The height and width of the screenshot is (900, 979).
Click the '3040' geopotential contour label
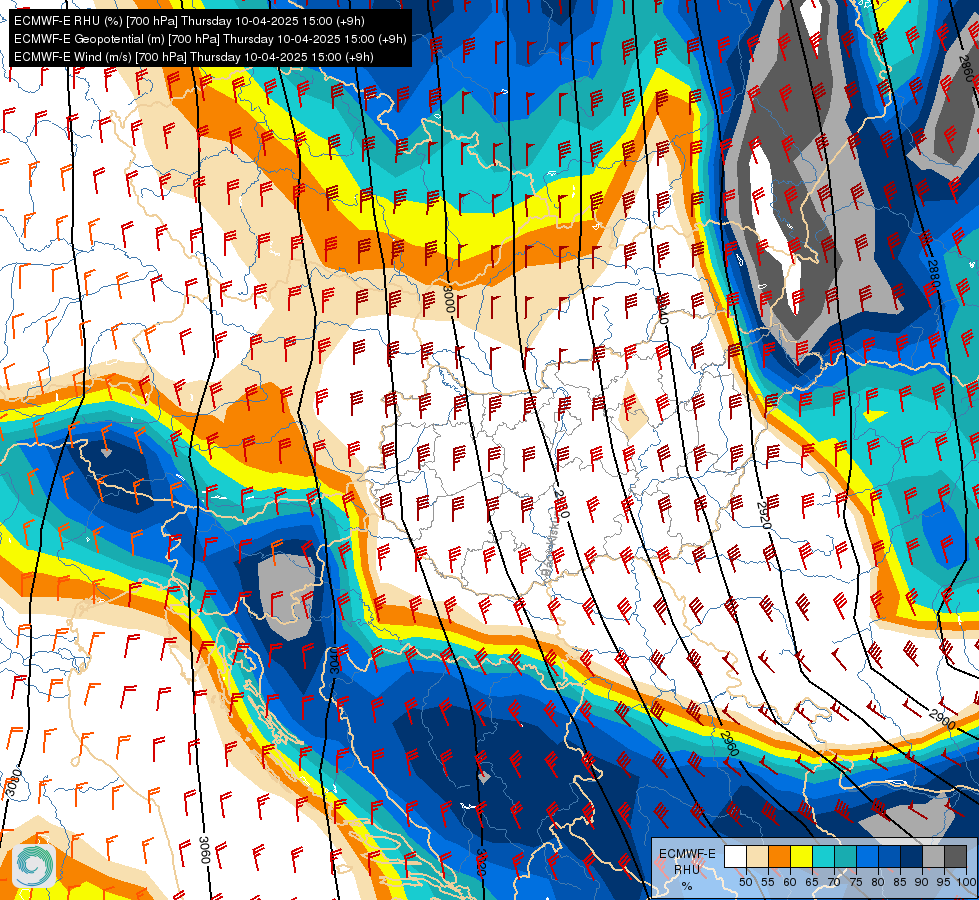(x=335, y=661)
